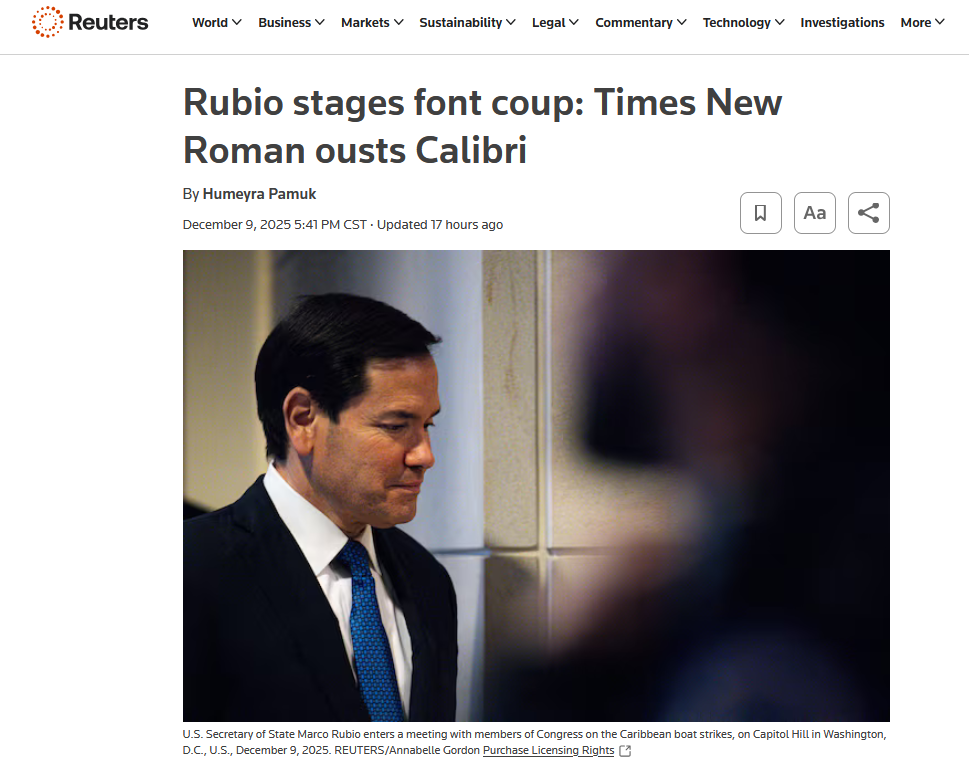Click the Marco Rubio article photo

click(x=536, y=486)
